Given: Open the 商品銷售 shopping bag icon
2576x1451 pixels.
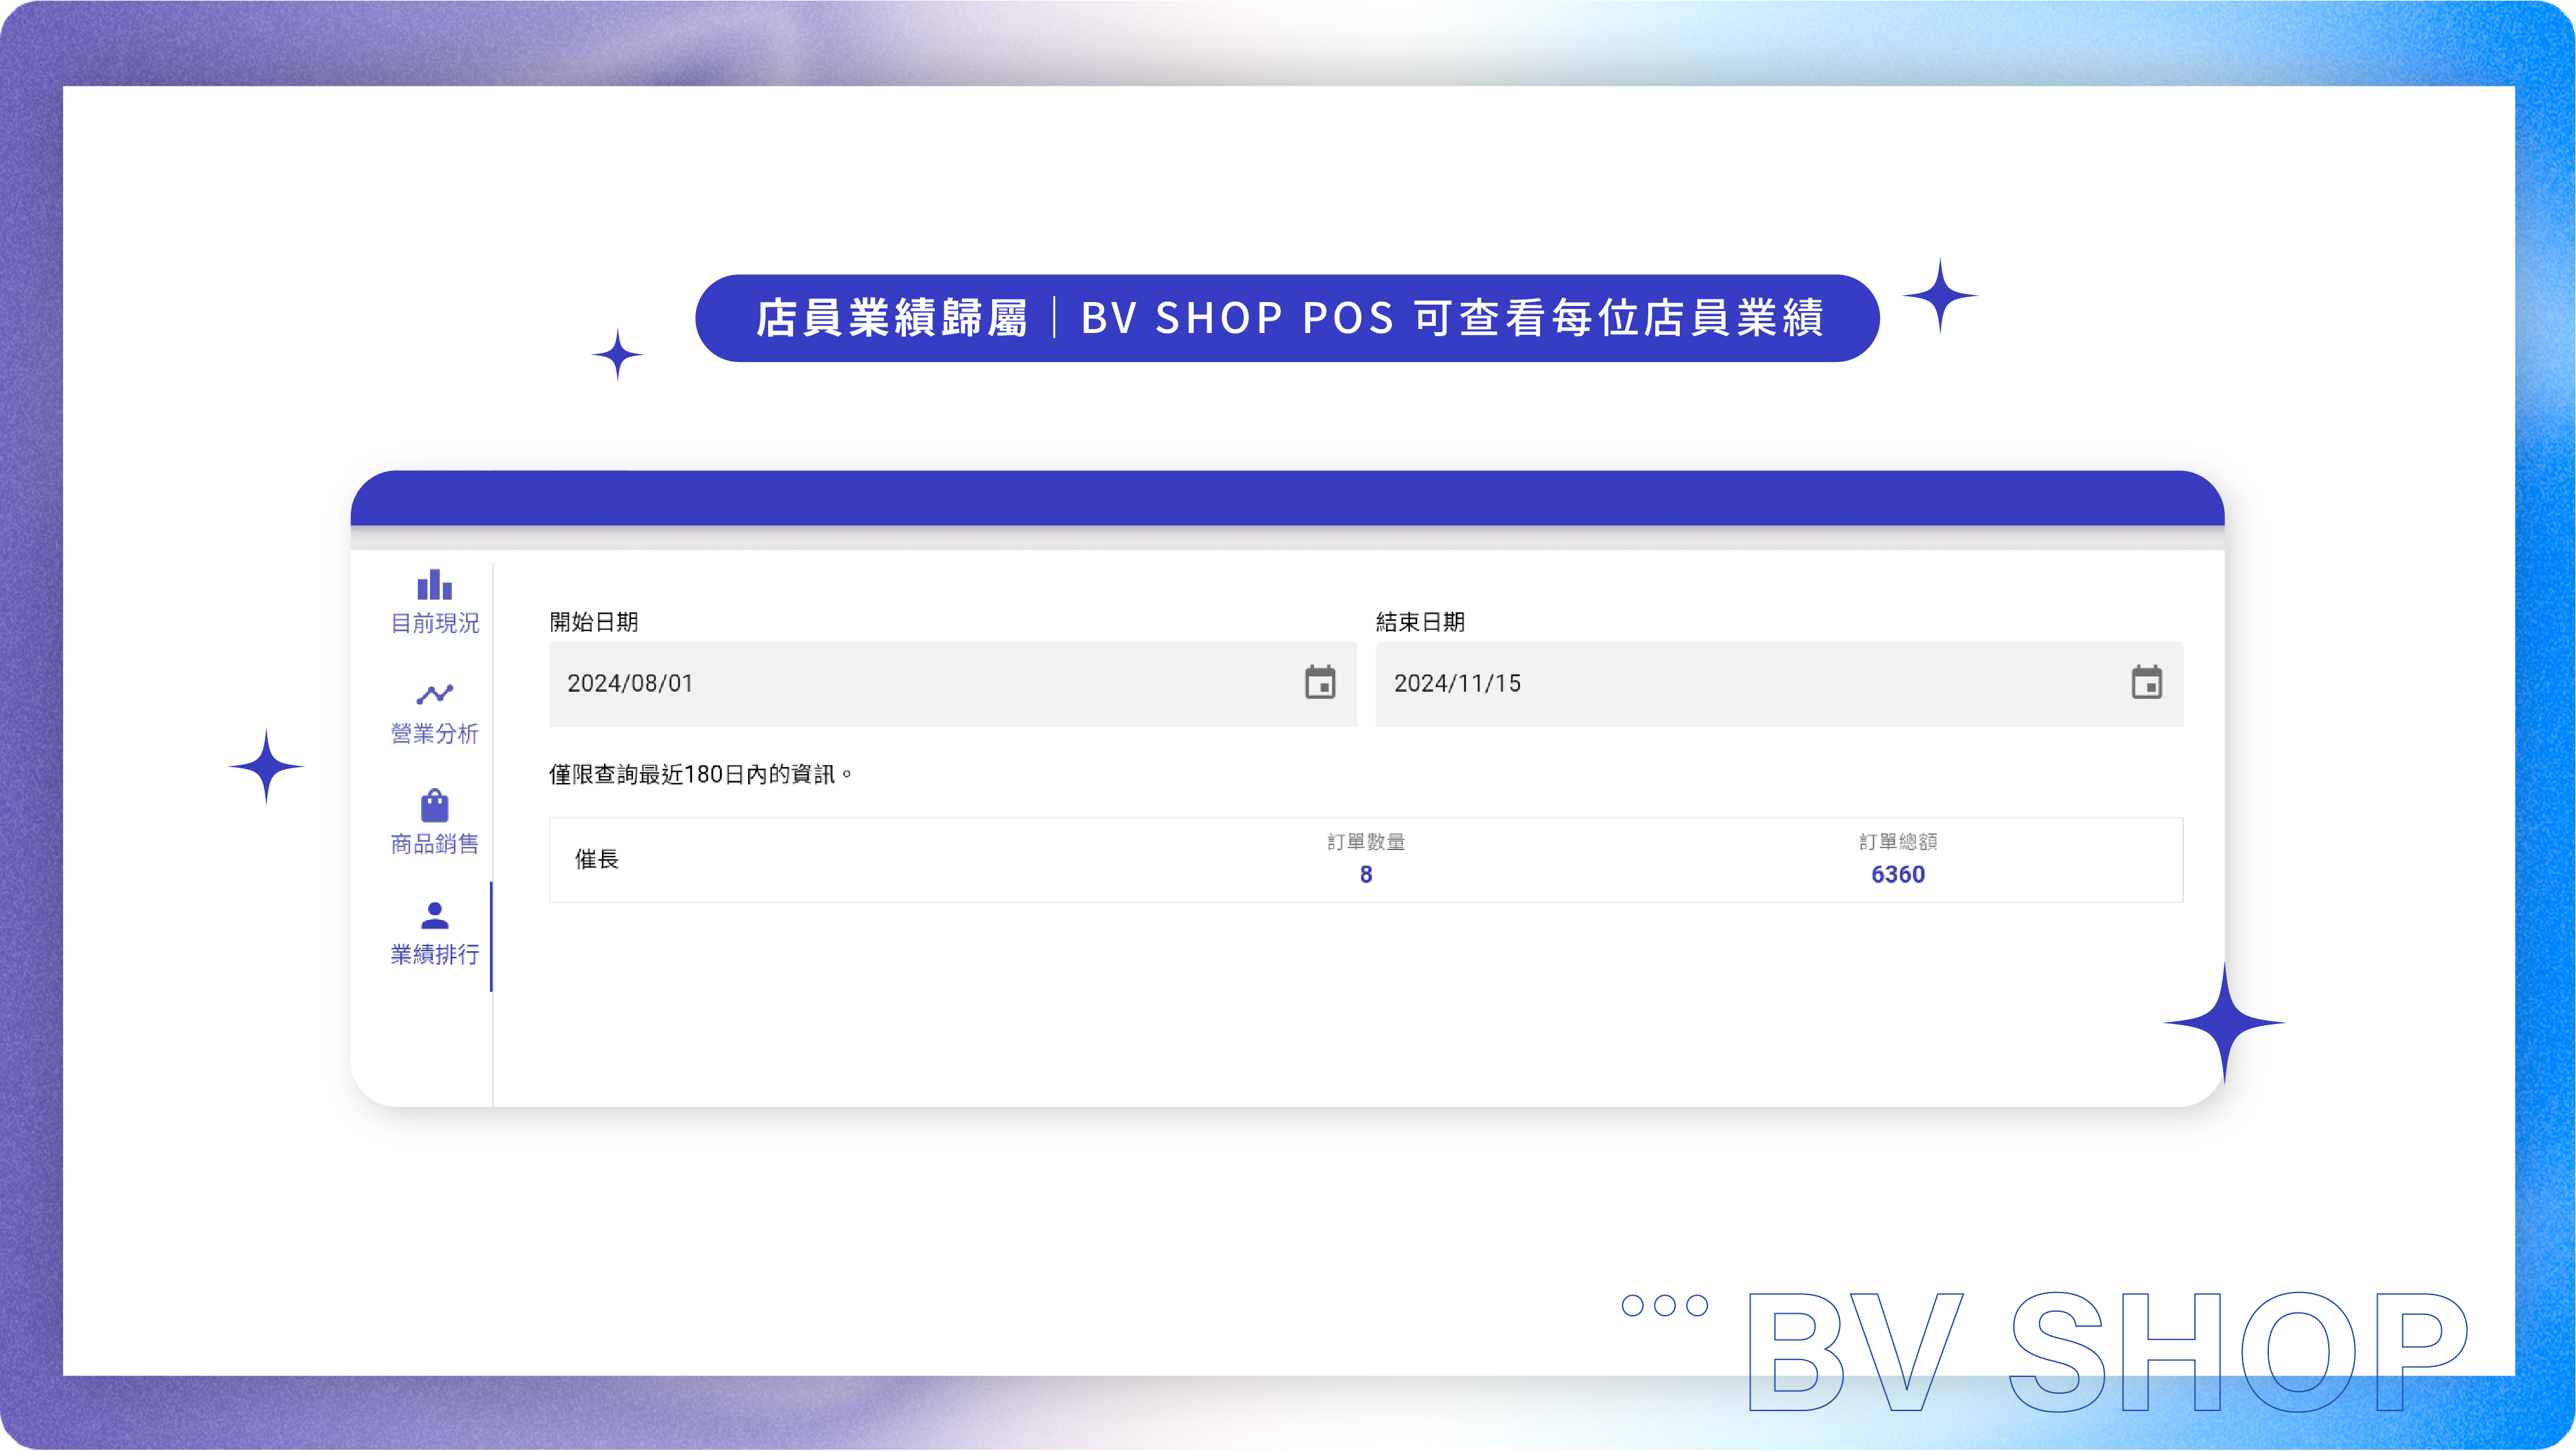Looking at the screenshot, I should tap(434, 805).
